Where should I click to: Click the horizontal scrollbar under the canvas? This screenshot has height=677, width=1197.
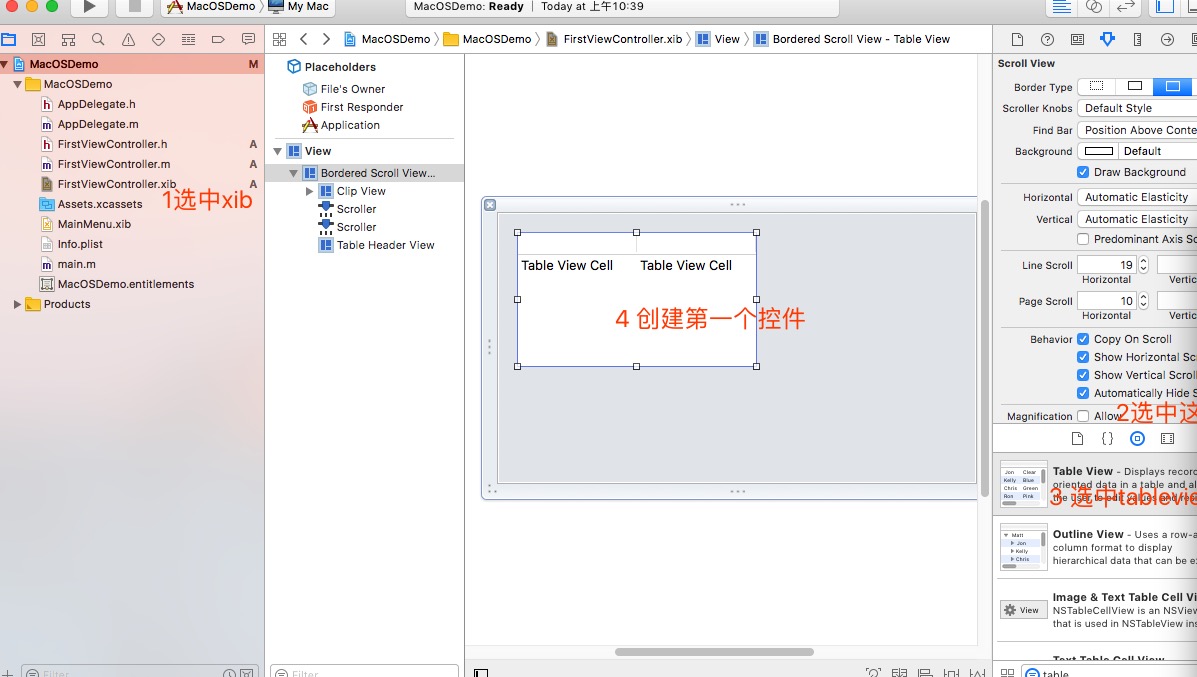[714, 652]
